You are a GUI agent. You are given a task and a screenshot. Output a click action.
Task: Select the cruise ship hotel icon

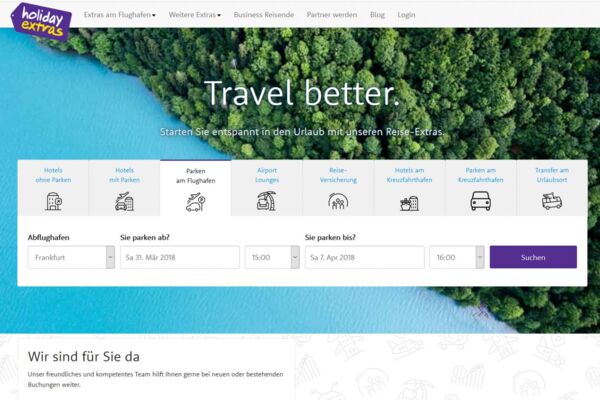pyautogui.click(x=409, y=203)
